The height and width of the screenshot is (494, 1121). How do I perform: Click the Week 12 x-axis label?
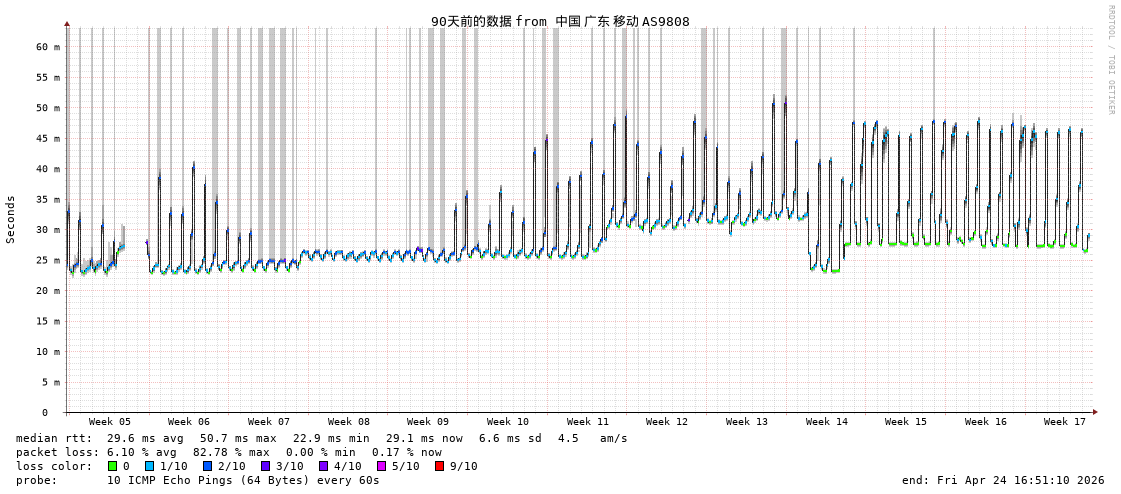coord(667,422)
